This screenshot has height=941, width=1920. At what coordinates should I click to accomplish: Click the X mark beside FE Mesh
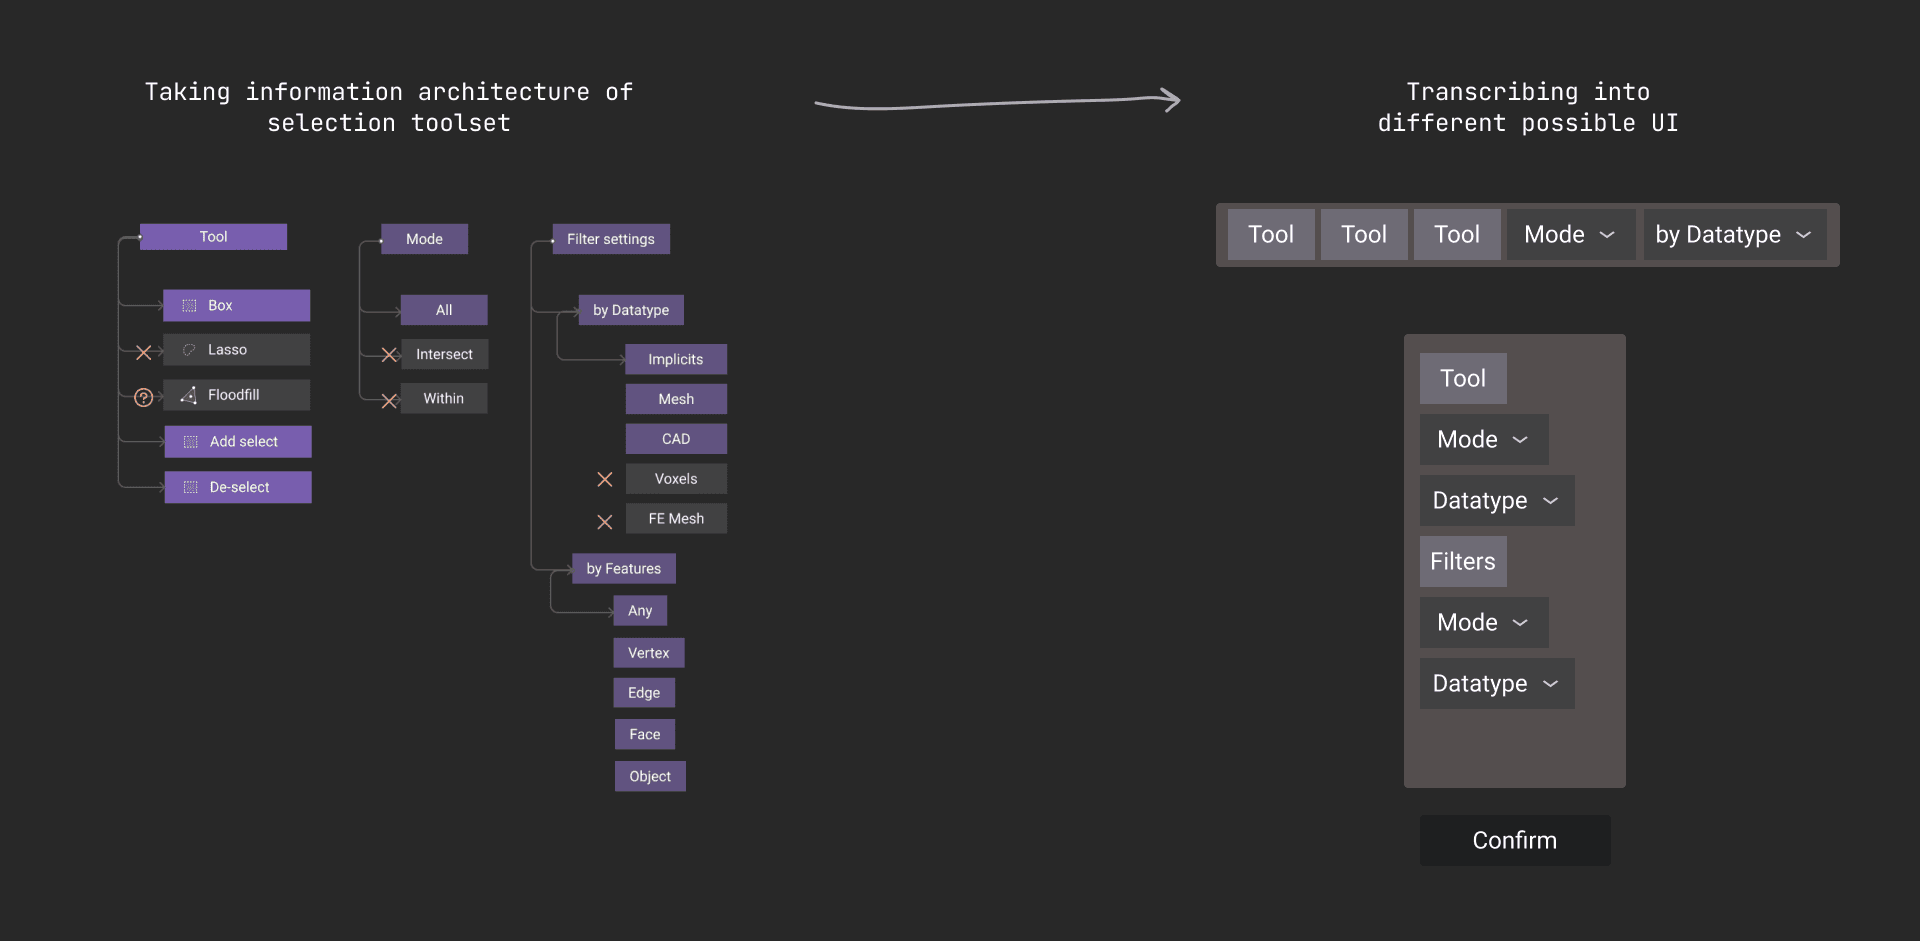pyautogui.click(x=605, y=522)
